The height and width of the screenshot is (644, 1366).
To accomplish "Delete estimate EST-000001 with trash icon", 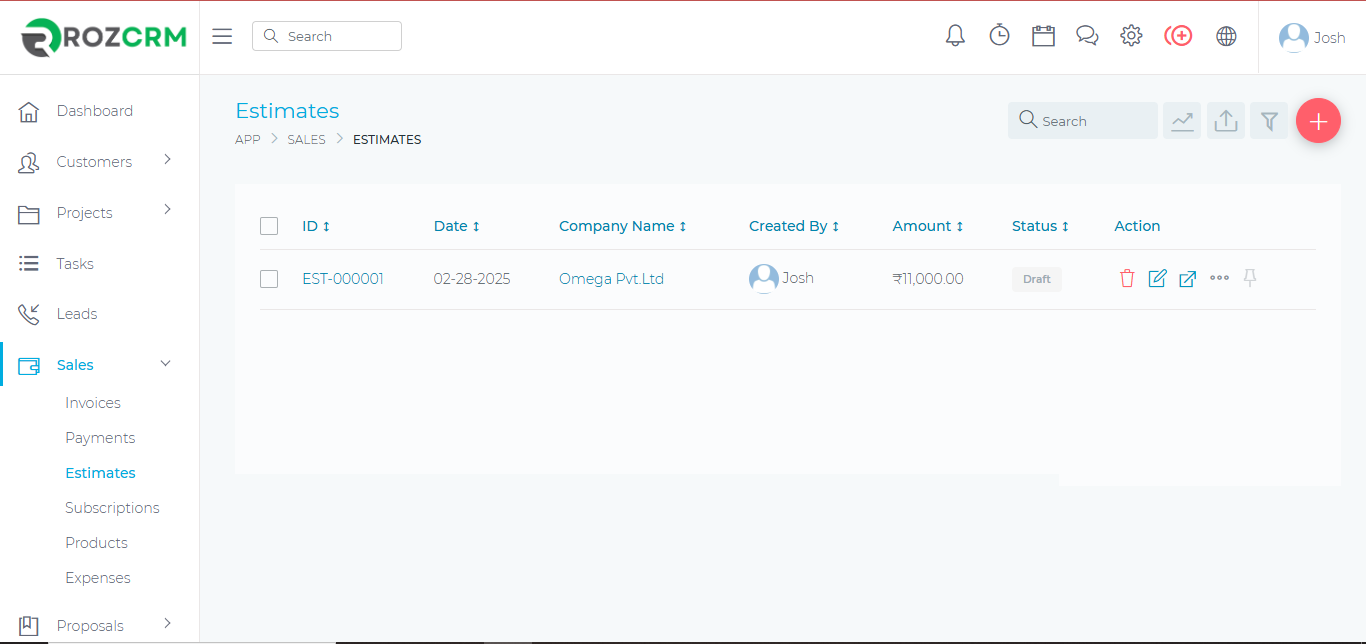I will [x=1127, y=279].
